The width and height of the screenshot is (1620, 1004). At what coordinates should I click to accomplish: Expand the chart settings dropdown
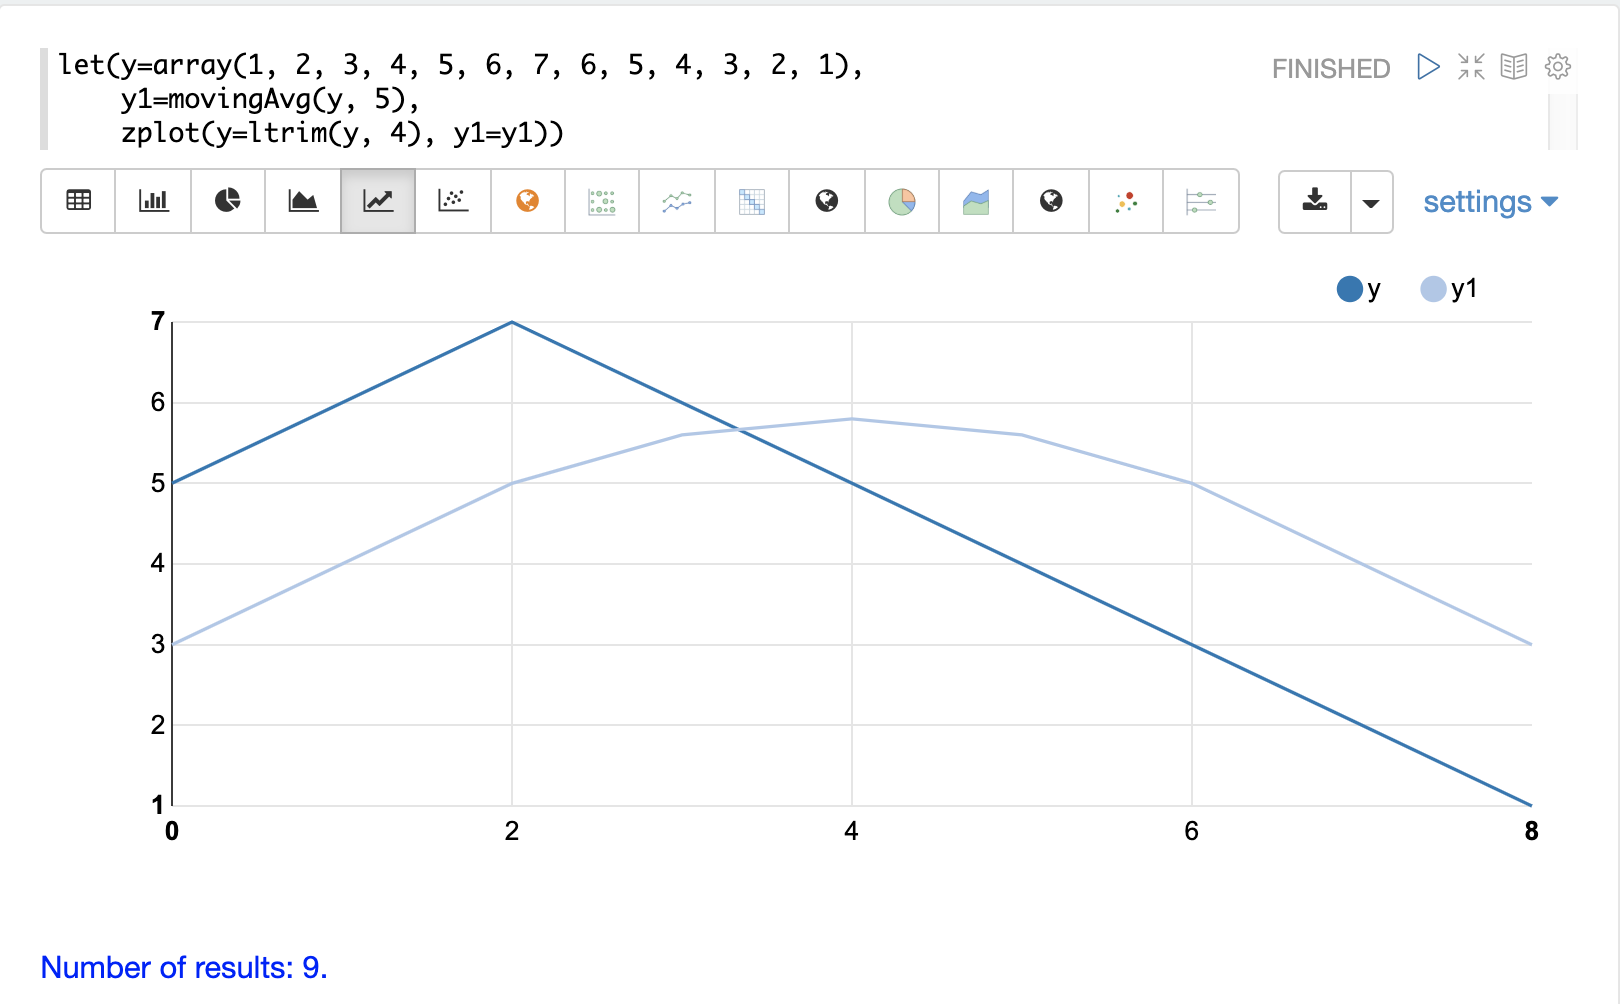1490,202
